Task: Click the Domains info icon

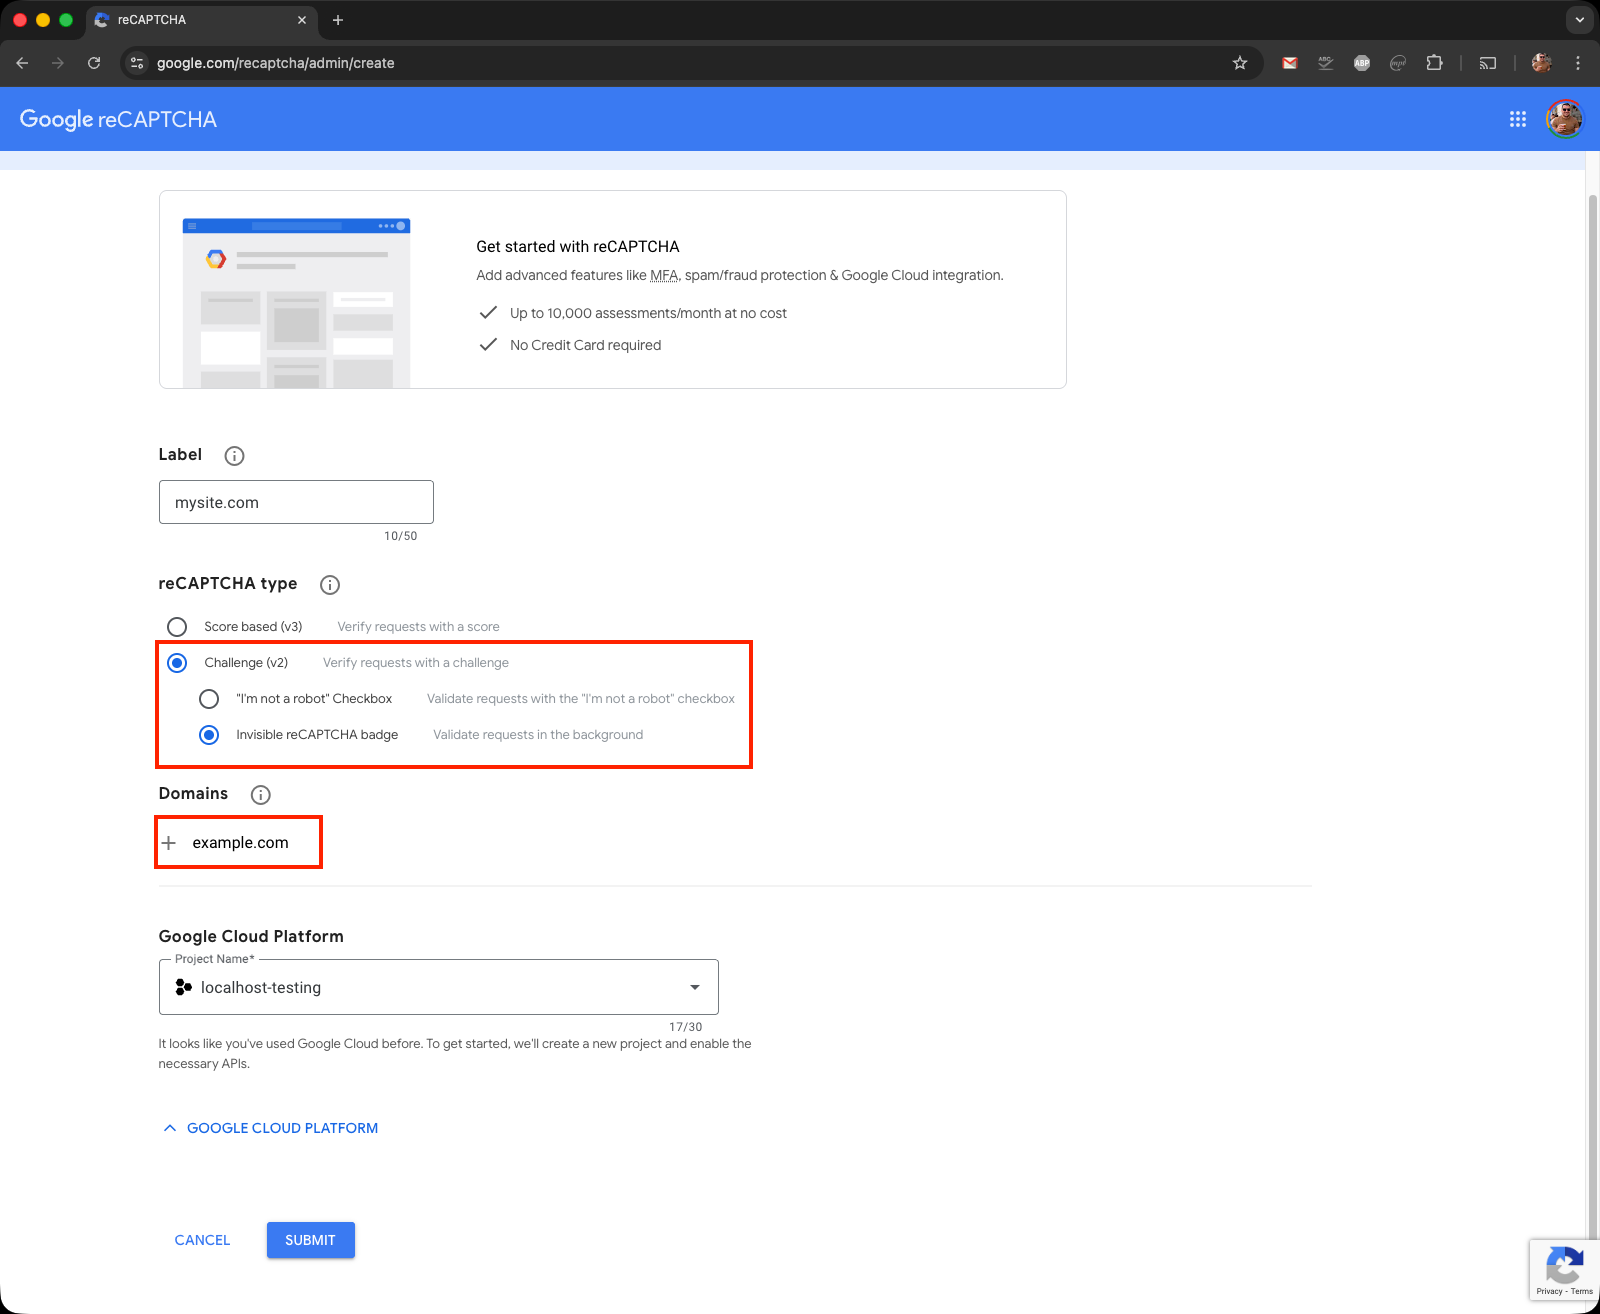Action: coord(260,795)
